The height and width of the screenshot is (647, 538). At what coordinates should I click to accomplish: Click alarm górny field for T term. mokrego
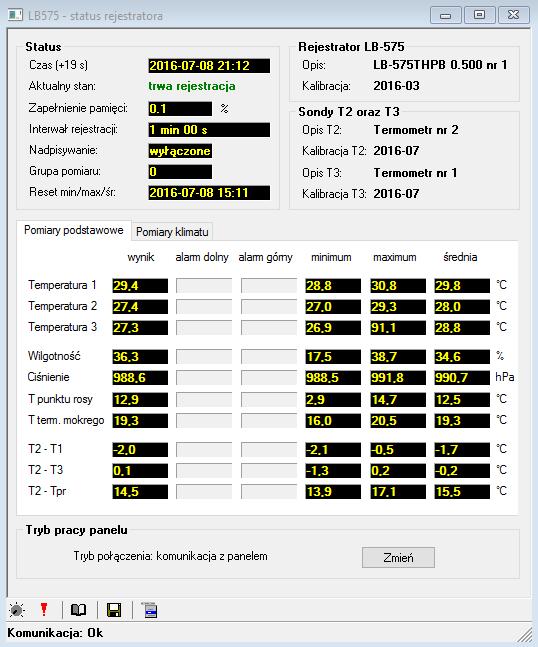click(x=269, y=420)
